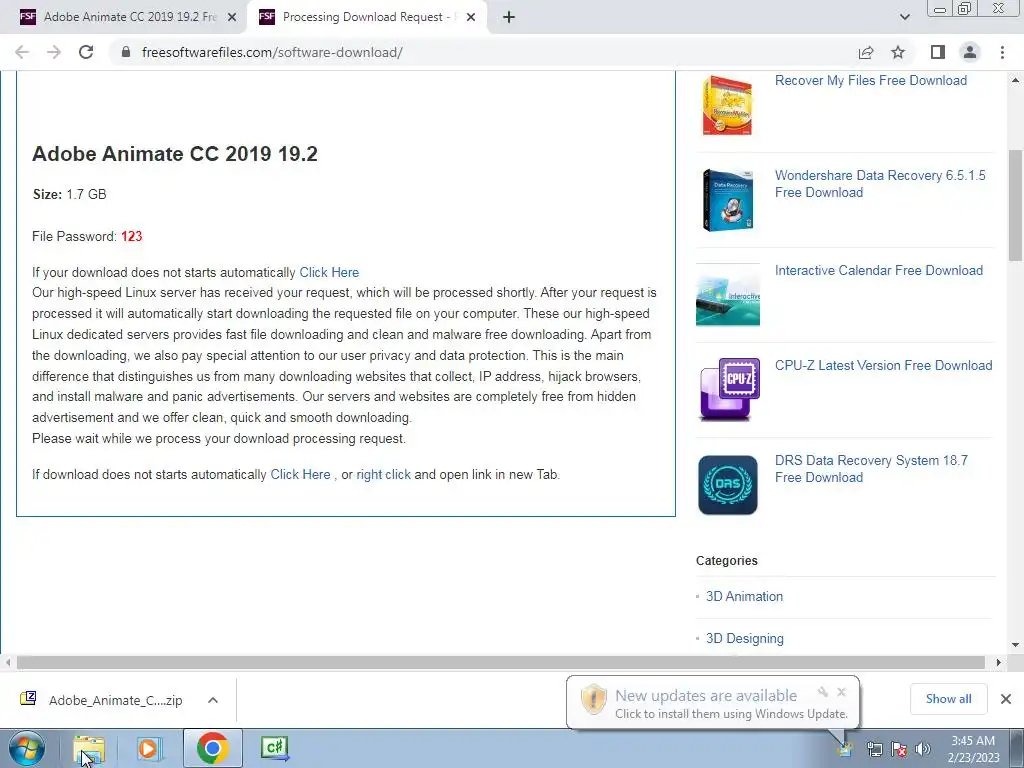Open CPU-Z Latest Version Free Download link
Screen dimensions: 1024x768
(883, 365)
